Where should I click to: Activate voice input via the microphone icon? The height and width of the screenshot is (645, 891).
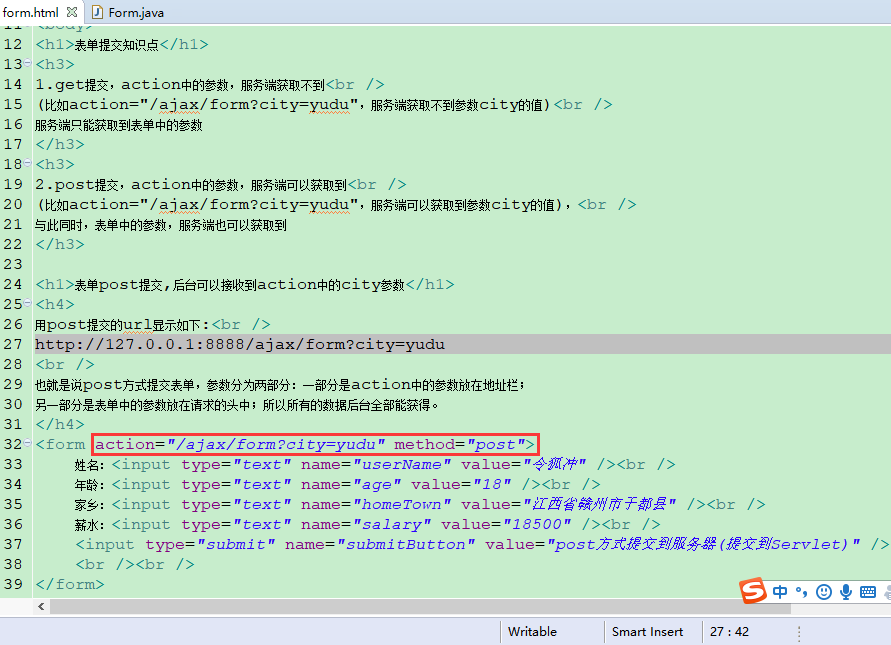(x=846, y=592)
